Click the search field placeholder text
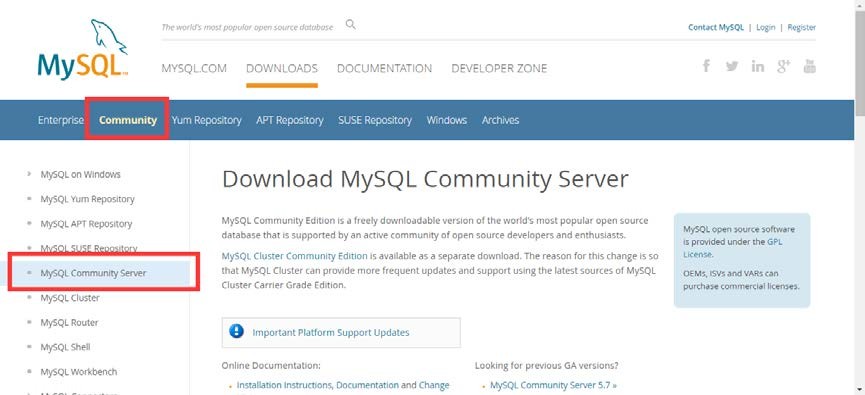865x395 pixels. point(247,27)
